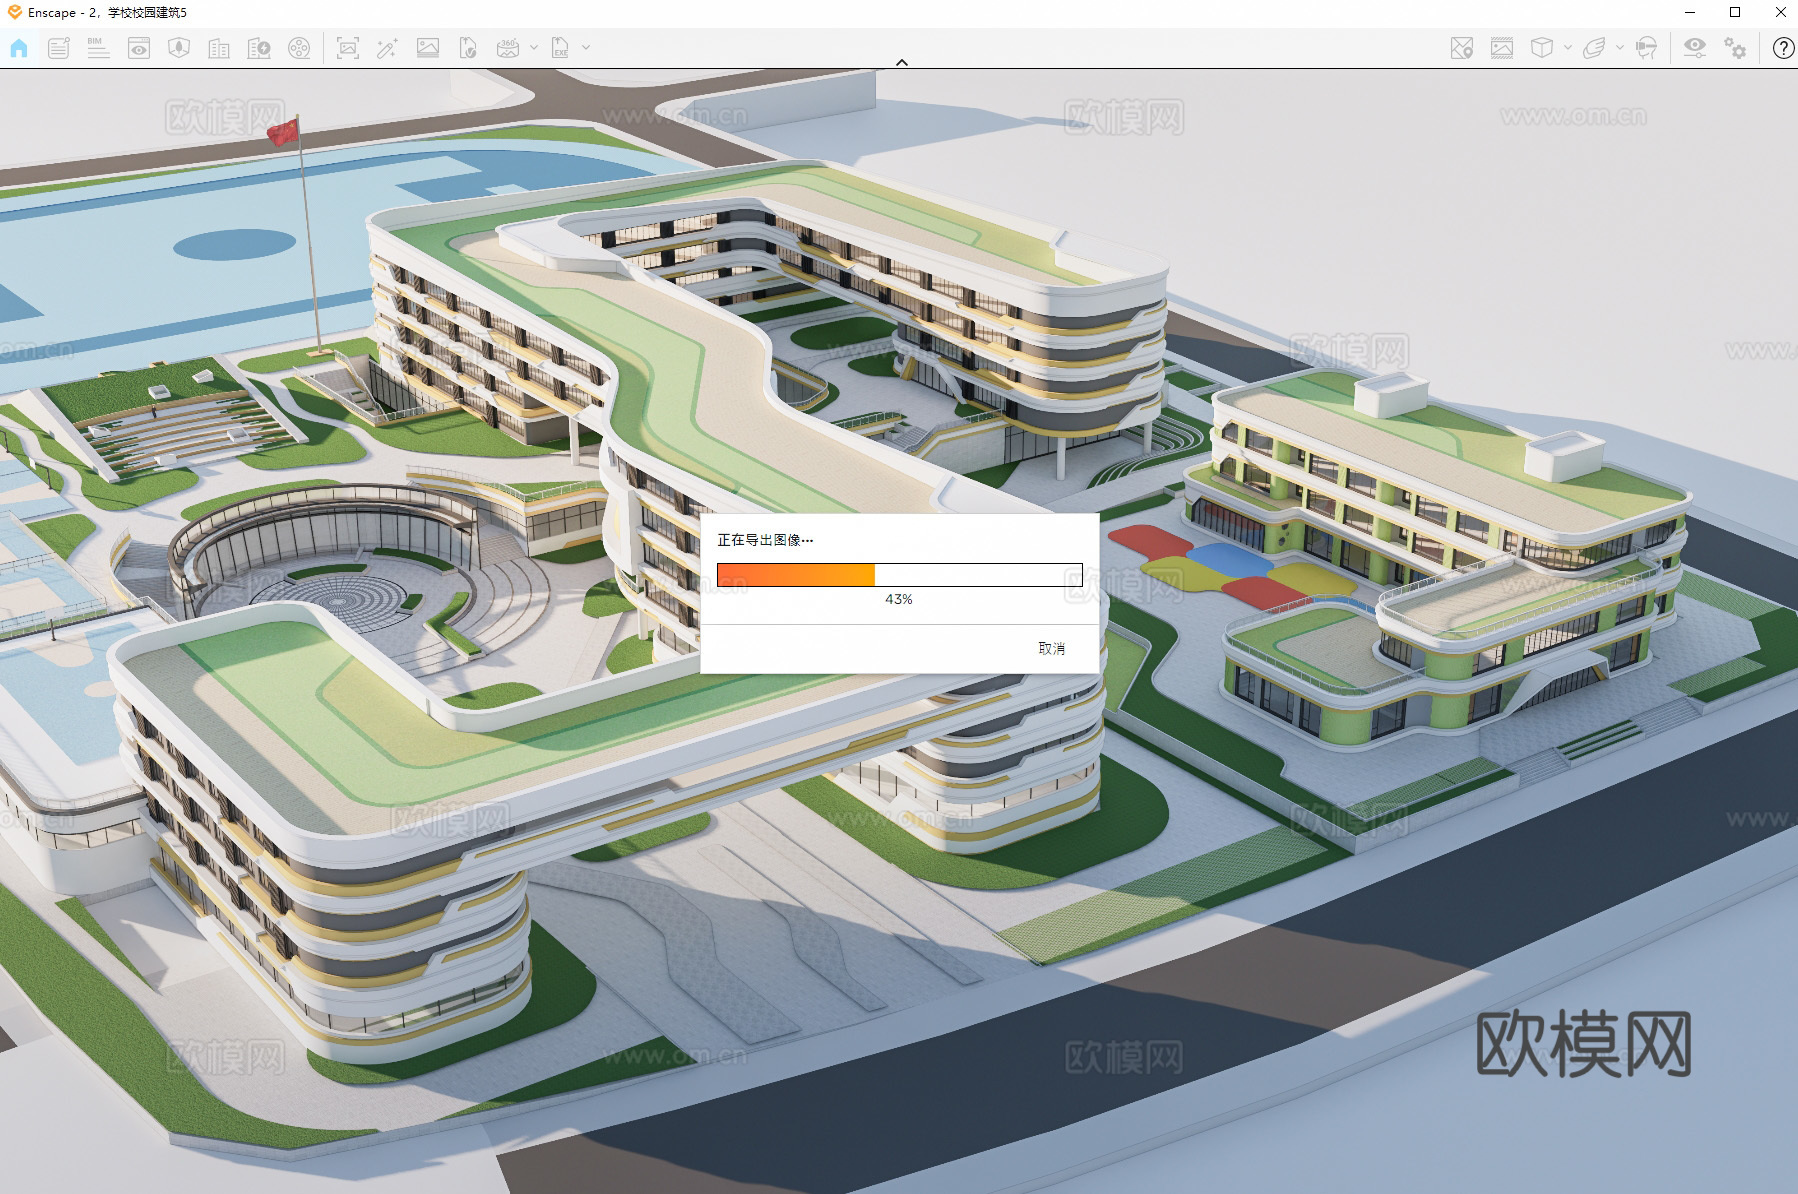
Task: Open the Manage Views notes icon
Action: tap(59, 48)
